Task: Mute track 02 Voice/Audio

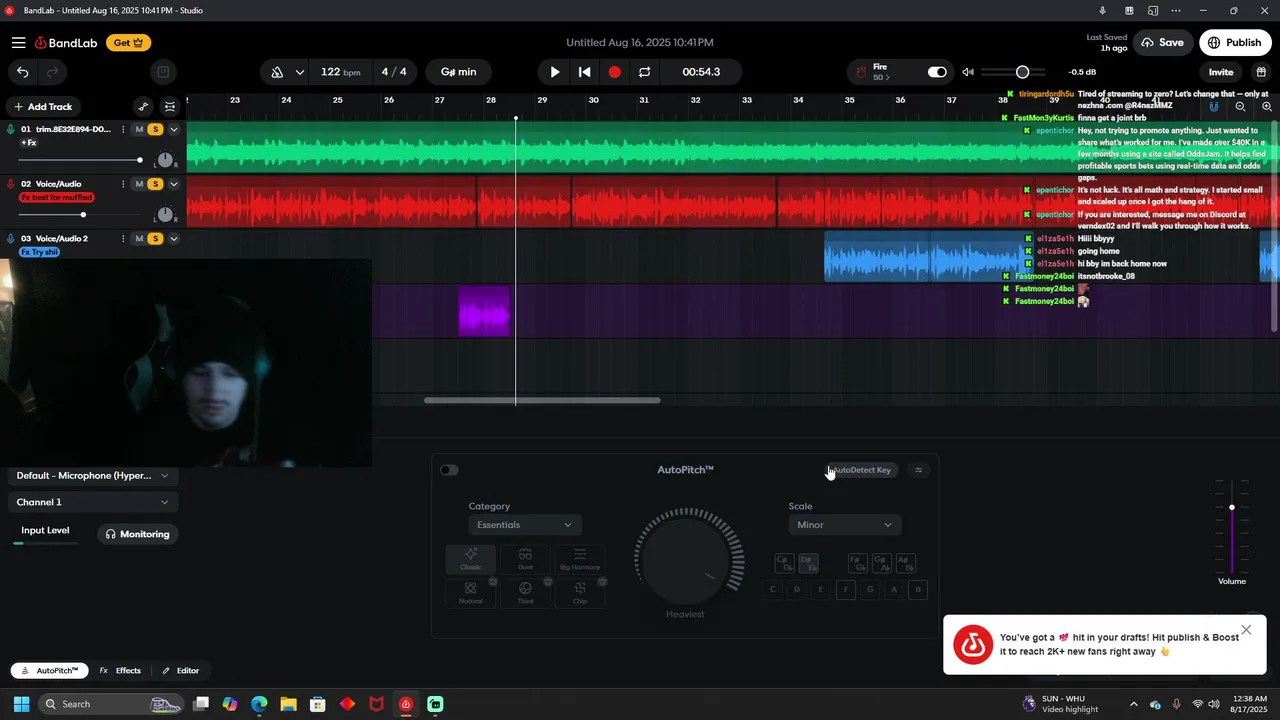Action: click(140, 184)
